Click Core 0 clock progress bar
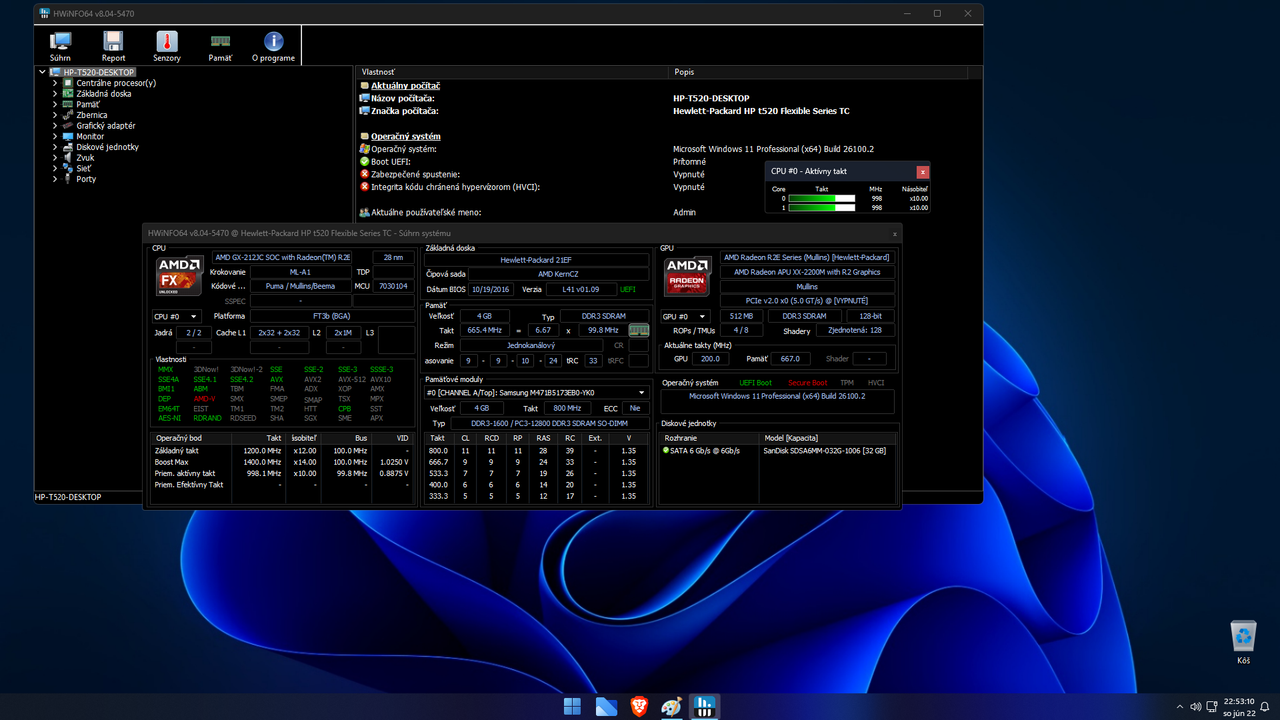This screenshot has height=720, width=1280. (822, 199)
